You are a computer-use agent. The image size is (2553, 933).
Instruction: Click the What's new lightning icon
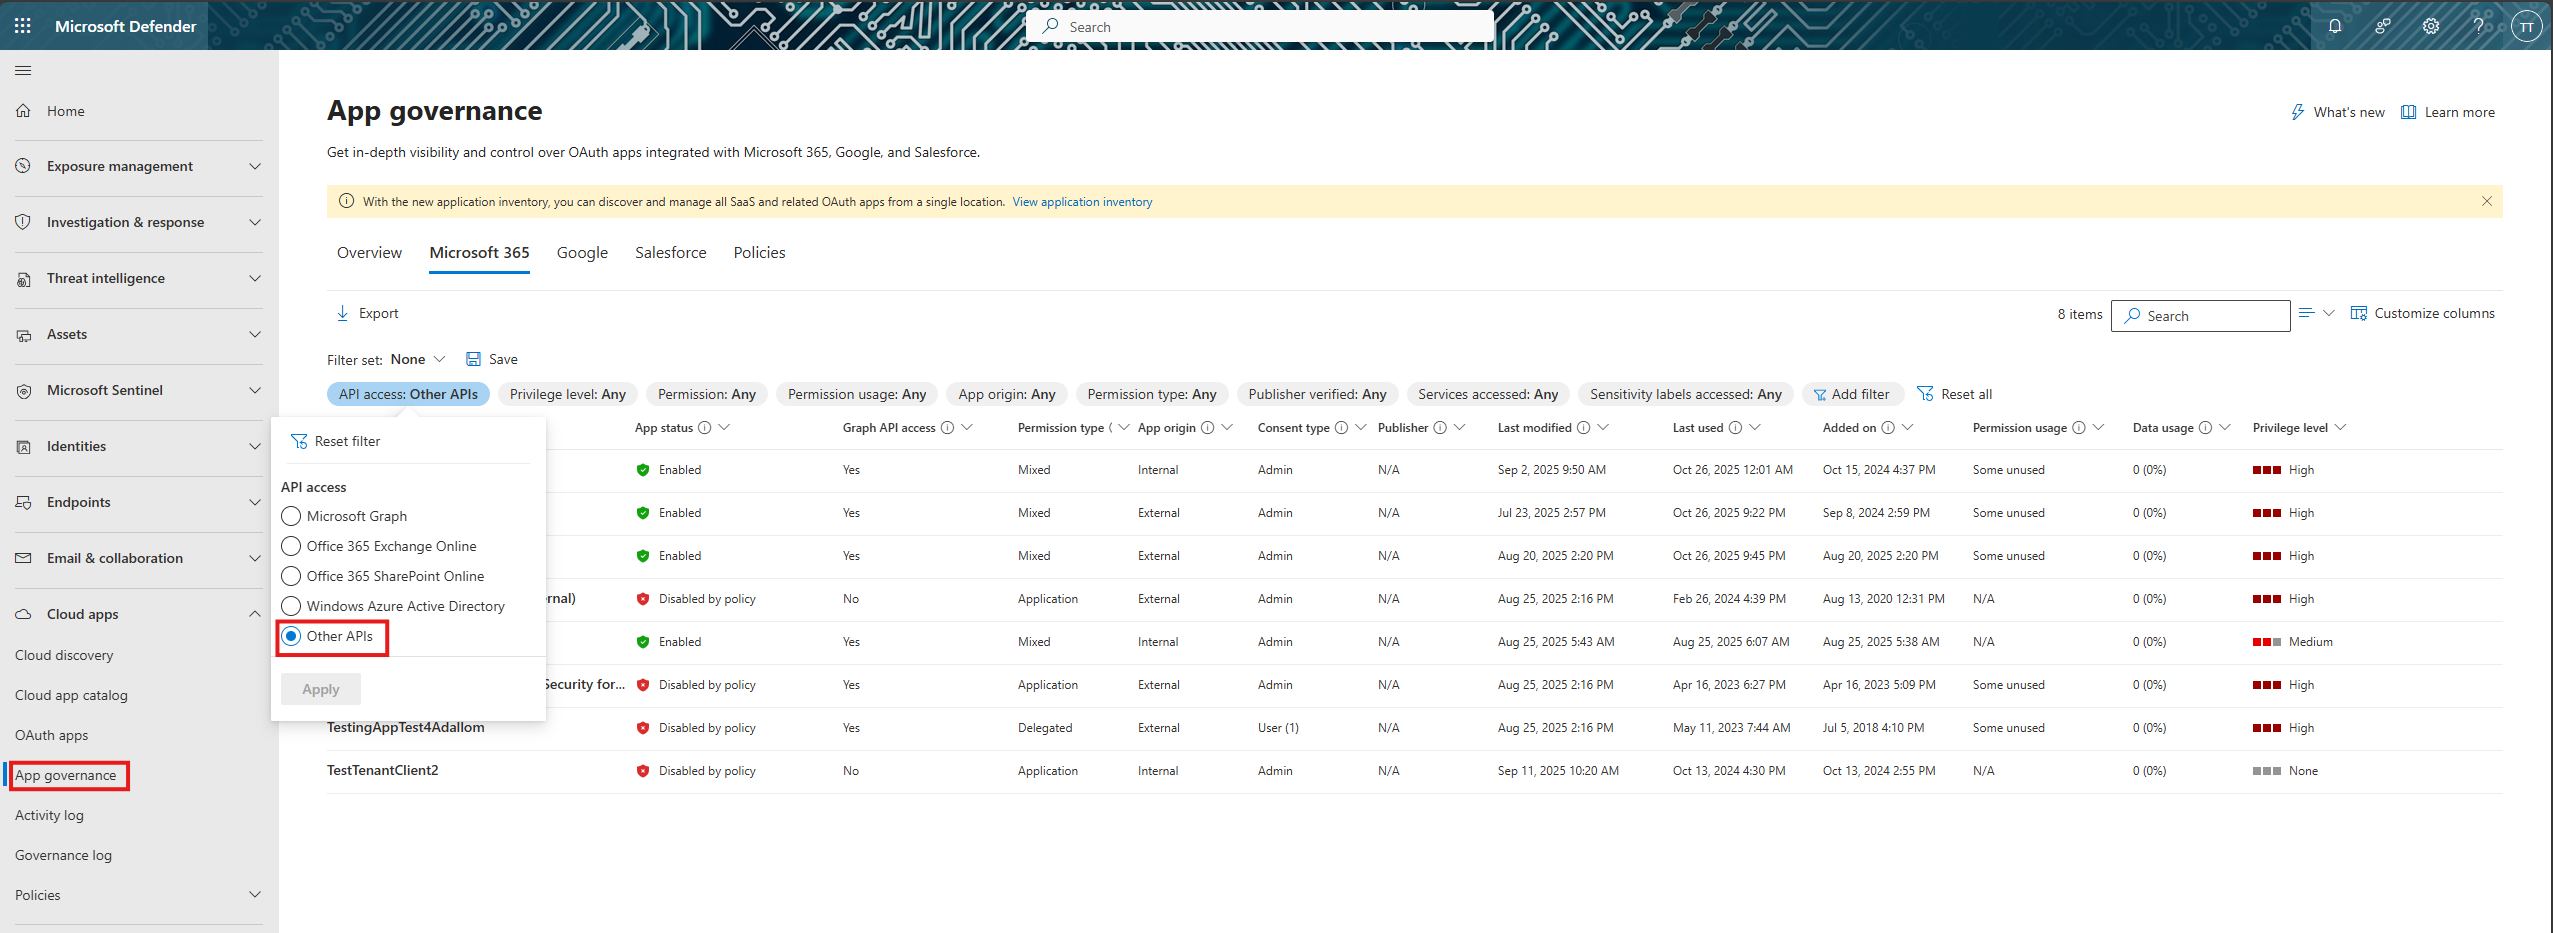[x=2298, y=112]
